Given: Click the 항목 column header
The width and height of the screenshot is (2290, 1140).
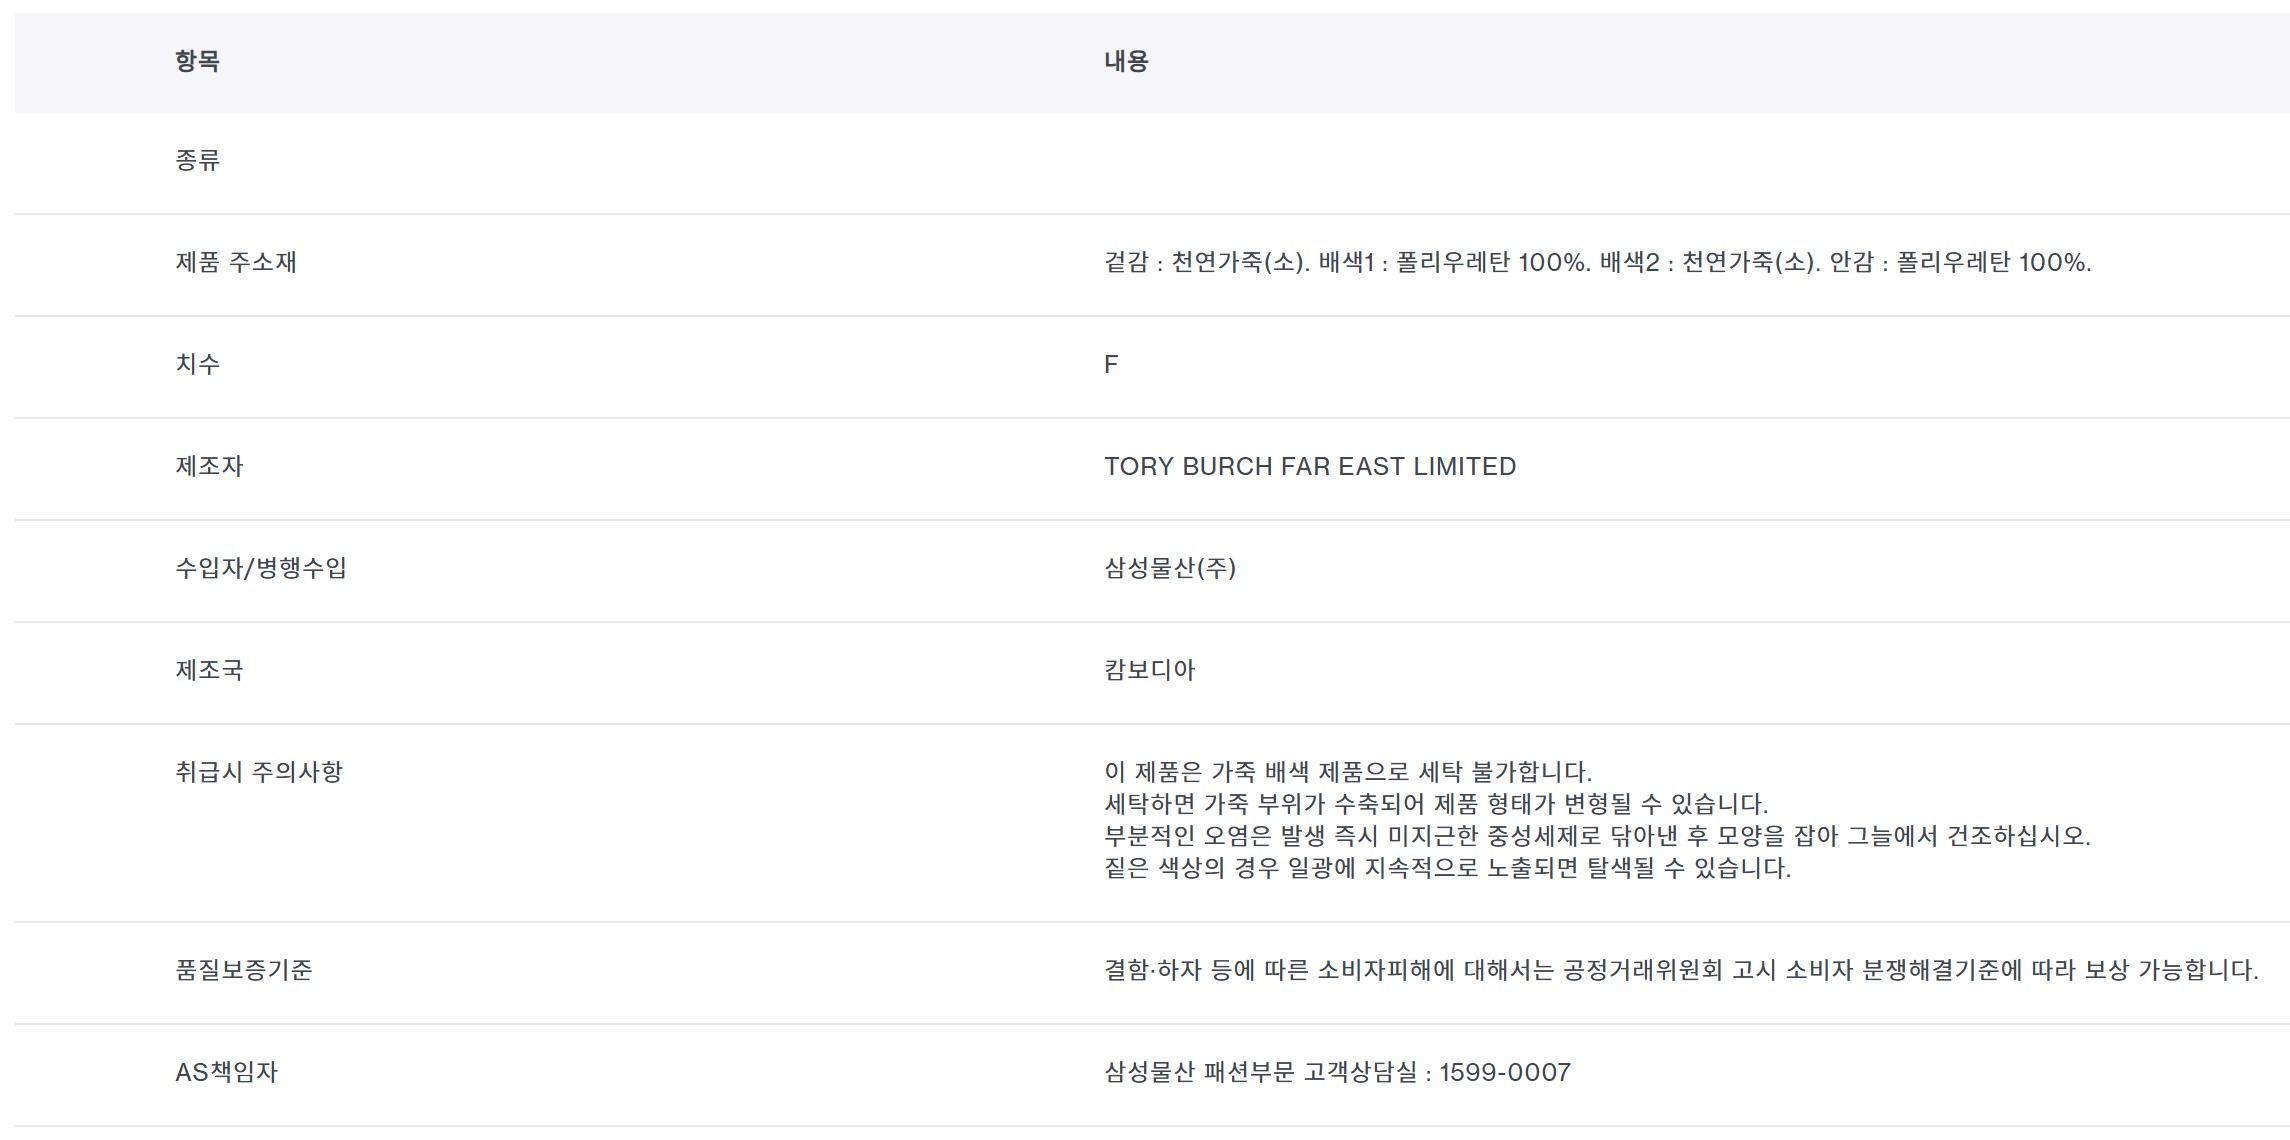Looking at the screenshot, I should pyautogui.click(x=197, y=61).
